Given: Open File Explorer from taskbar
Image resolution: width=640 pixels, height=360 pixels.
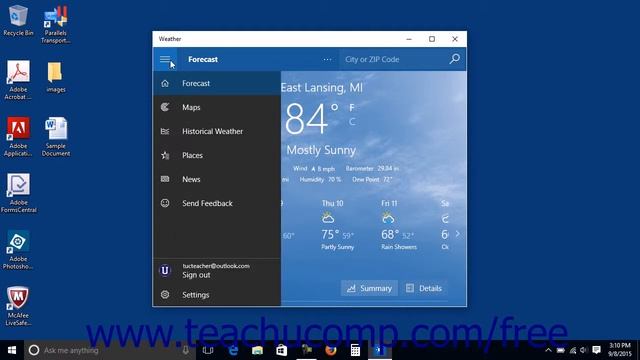Looking at the screenshot, I should click(x=257, y=350).
